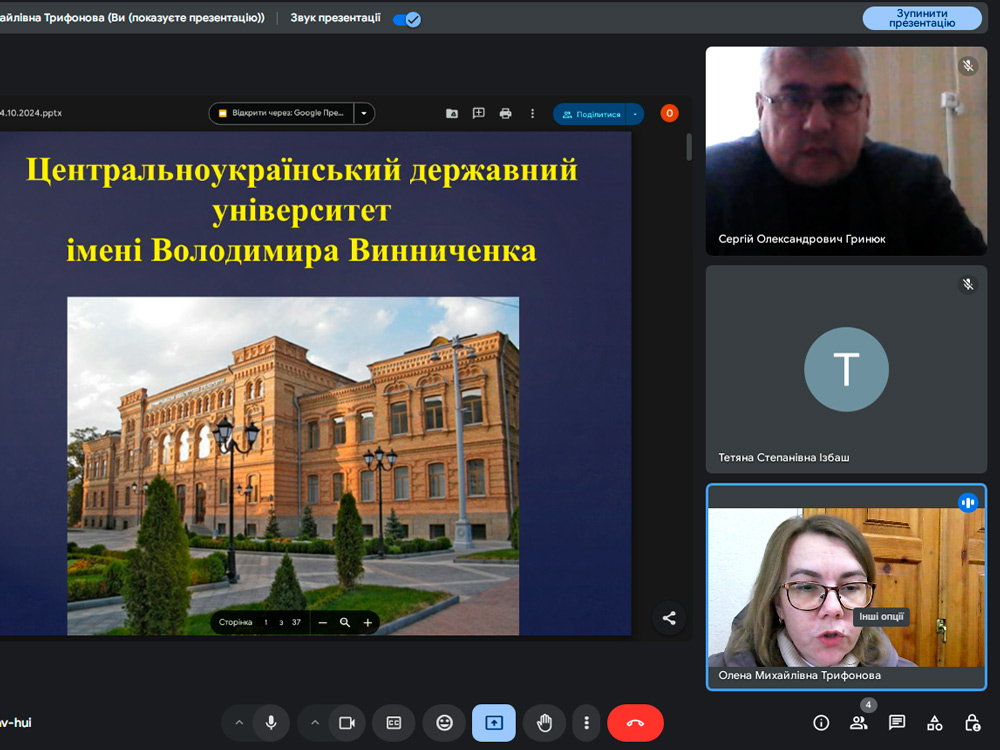Mute the microphone in the call bar
The width and height of the screenshot is (1000, 750).
(270, 722)
